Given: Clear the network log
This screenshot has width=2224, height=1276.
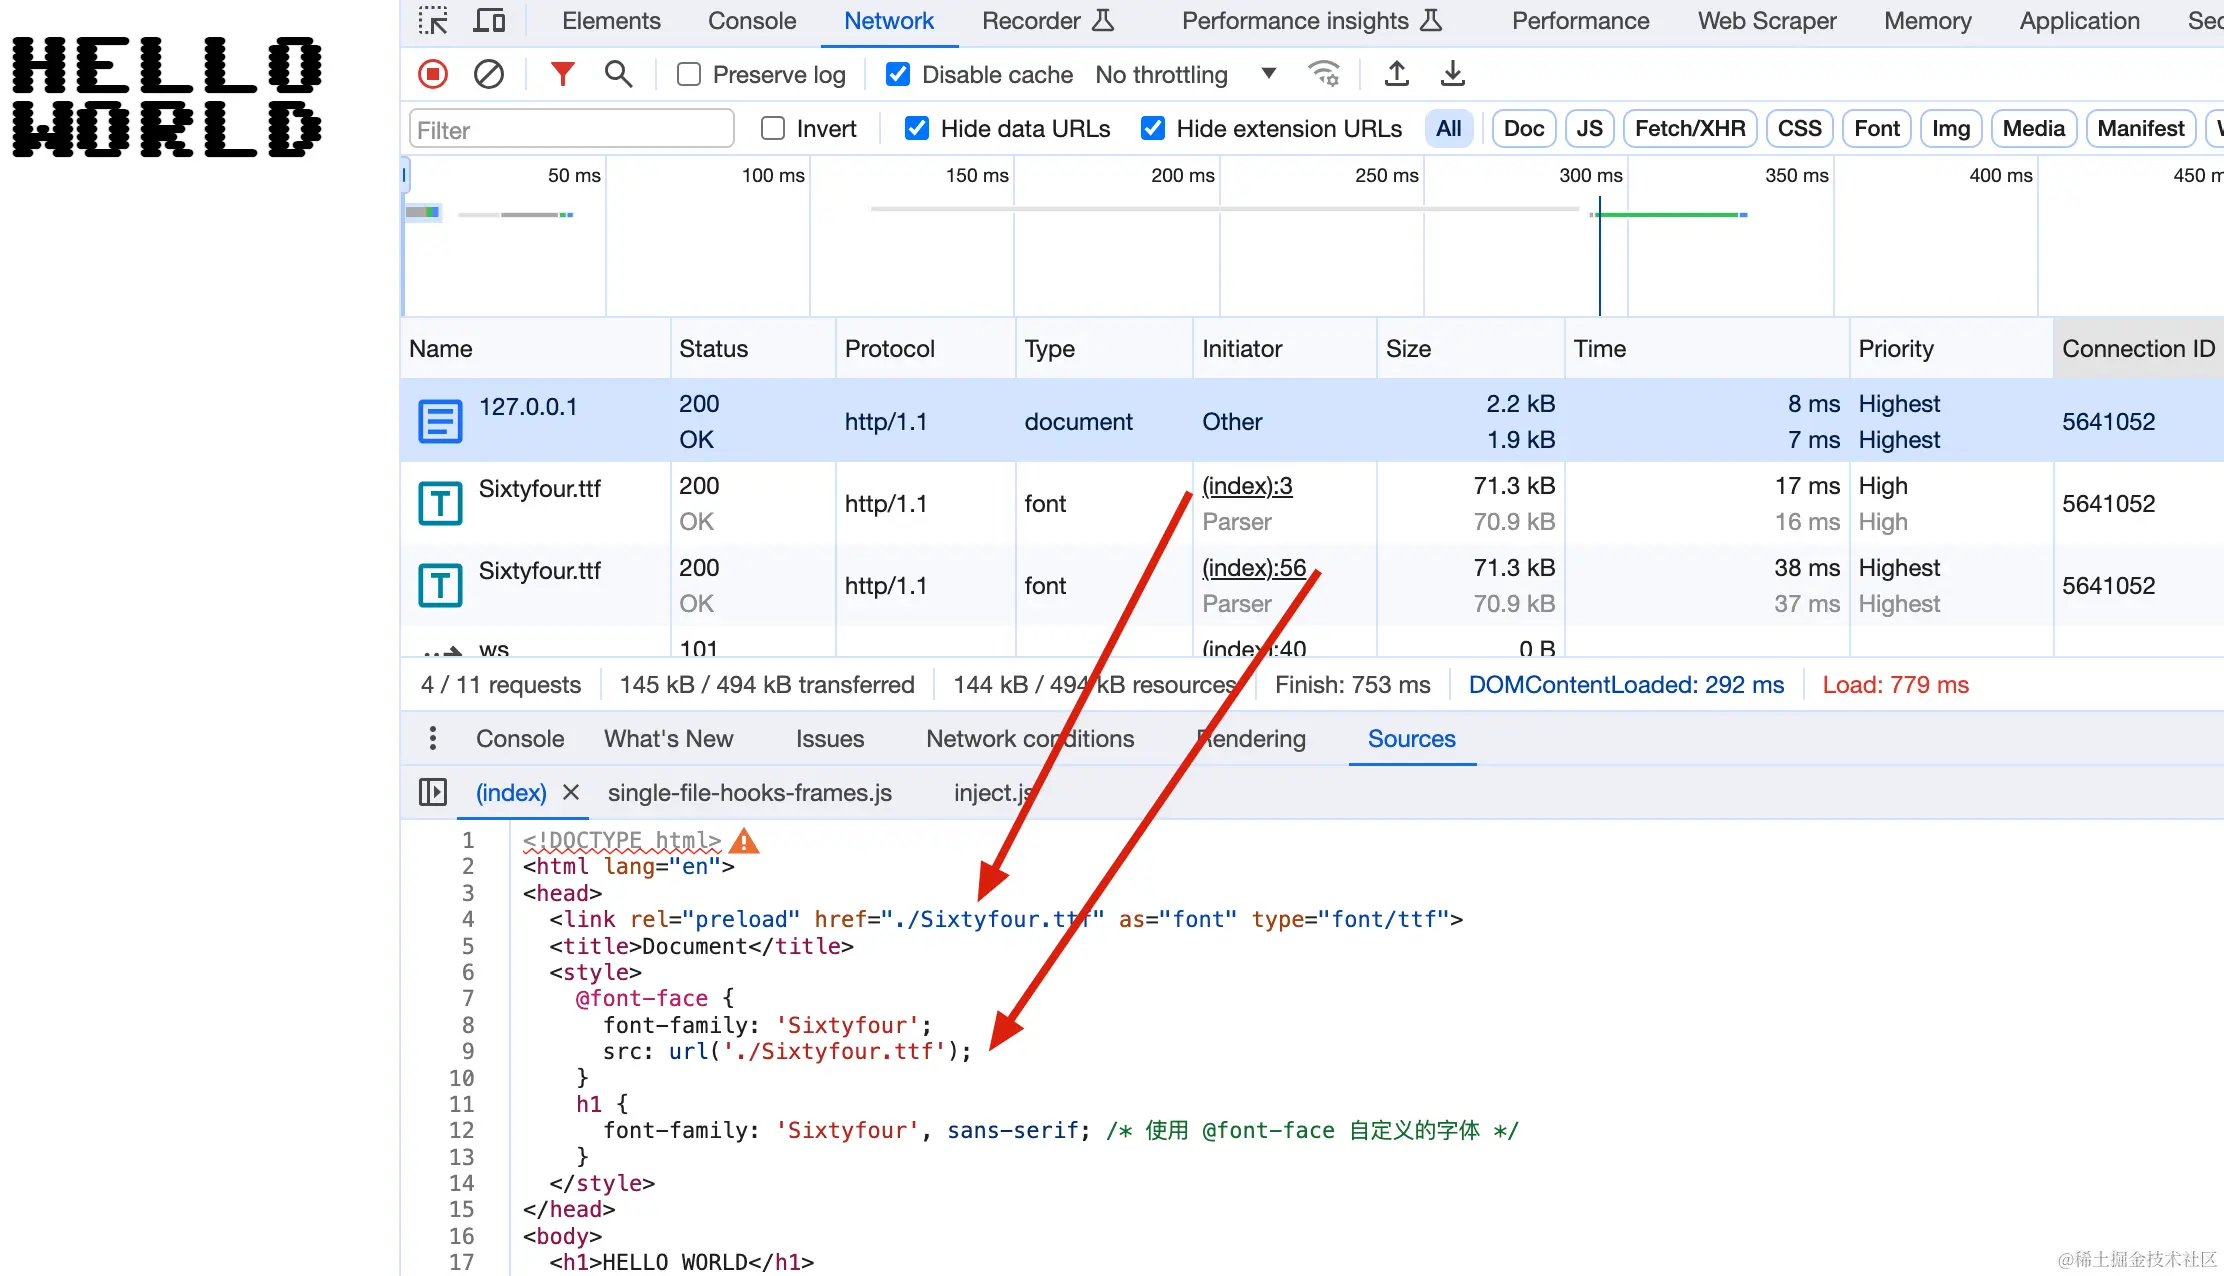Looking at the screenshot, I should (489, 74).
